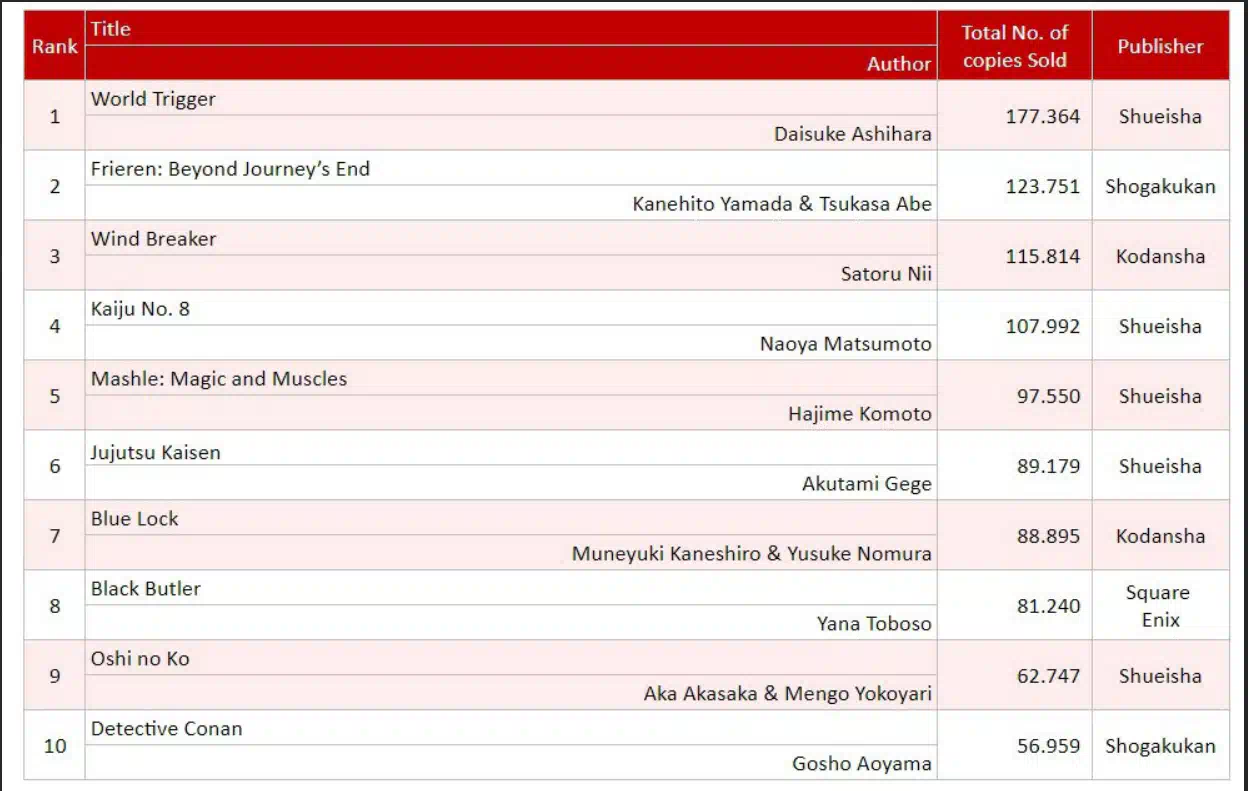Click the 107.992 copies sold value
1248x791 pixels.
click(1042, 326)
